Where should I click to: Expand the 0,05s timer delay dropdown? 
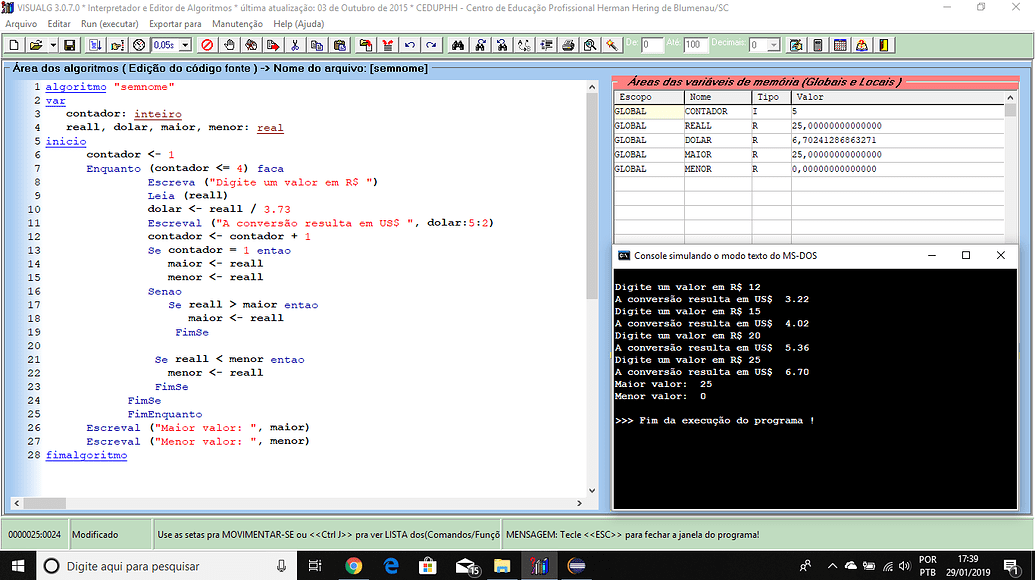[185, 45]
